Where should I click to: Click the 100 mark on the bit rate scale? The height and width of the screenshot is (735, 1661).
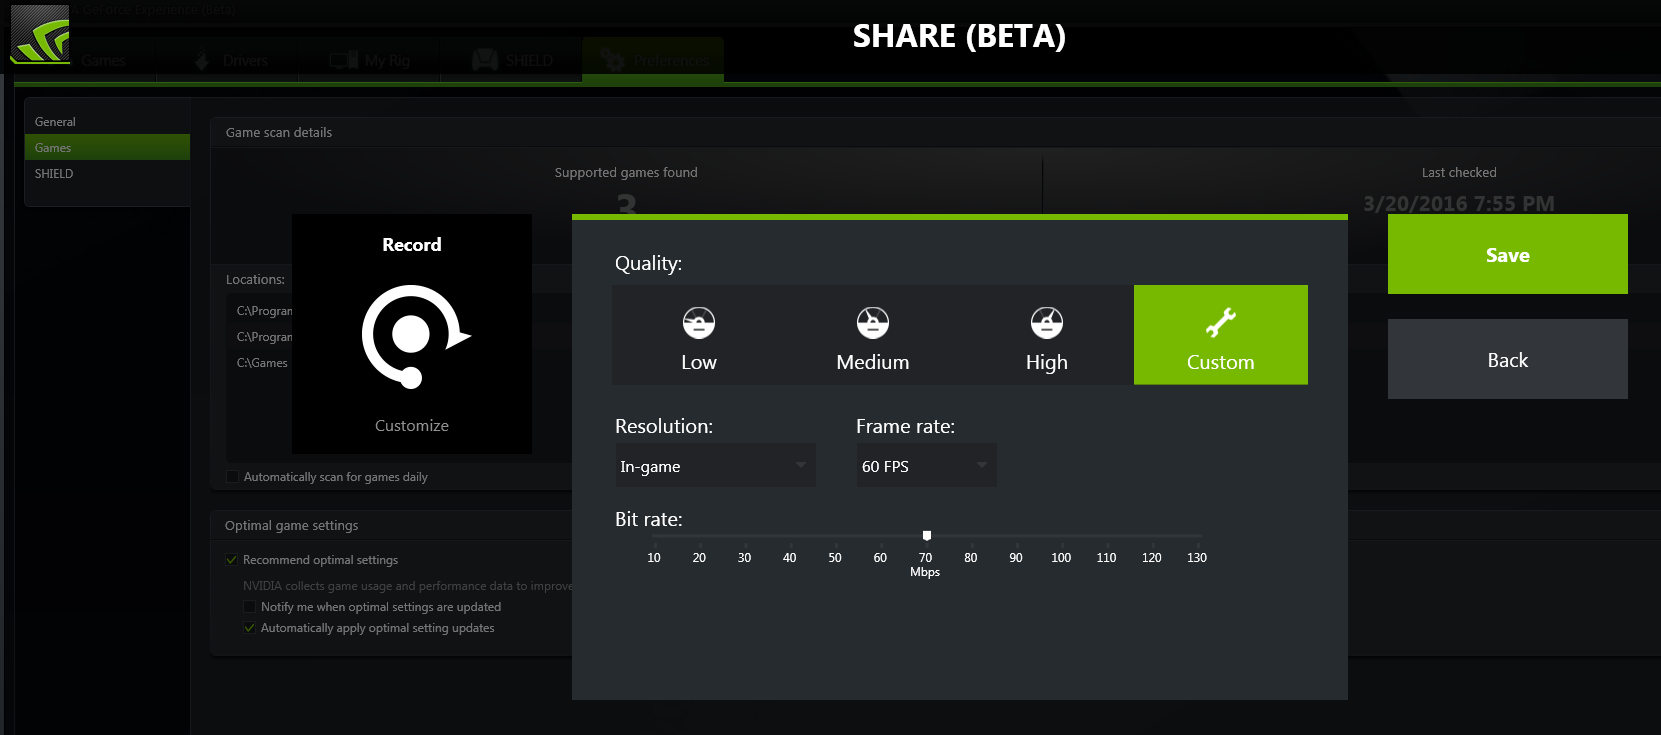(1061, 558)
